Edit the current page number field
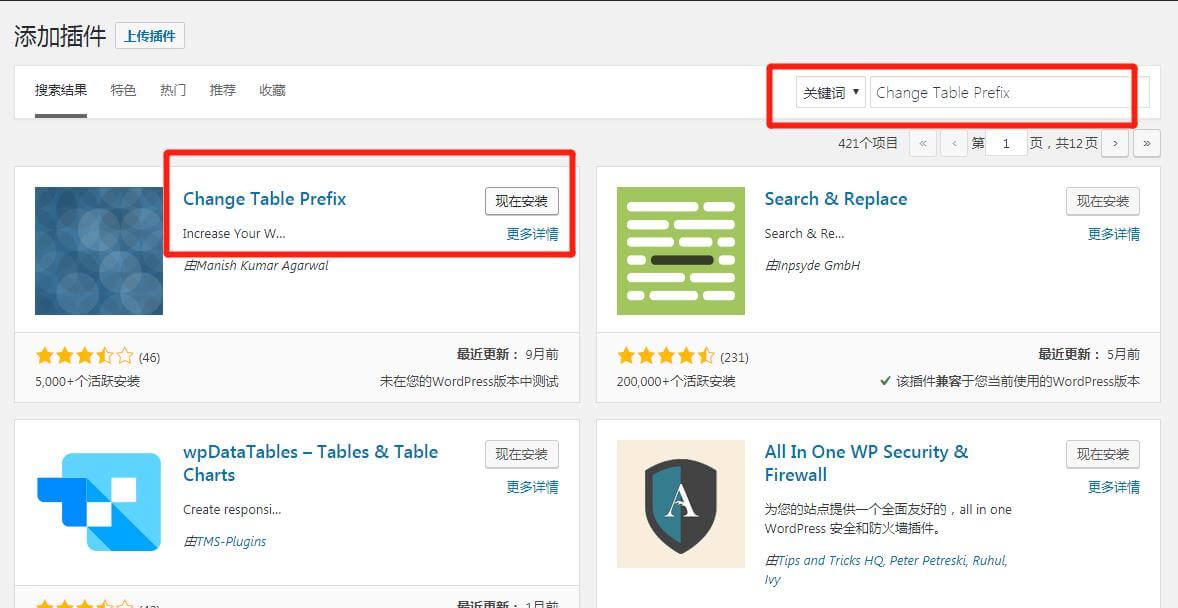Image resolution: width=1178 pixels, height=608 pixels. (1006, 143)
